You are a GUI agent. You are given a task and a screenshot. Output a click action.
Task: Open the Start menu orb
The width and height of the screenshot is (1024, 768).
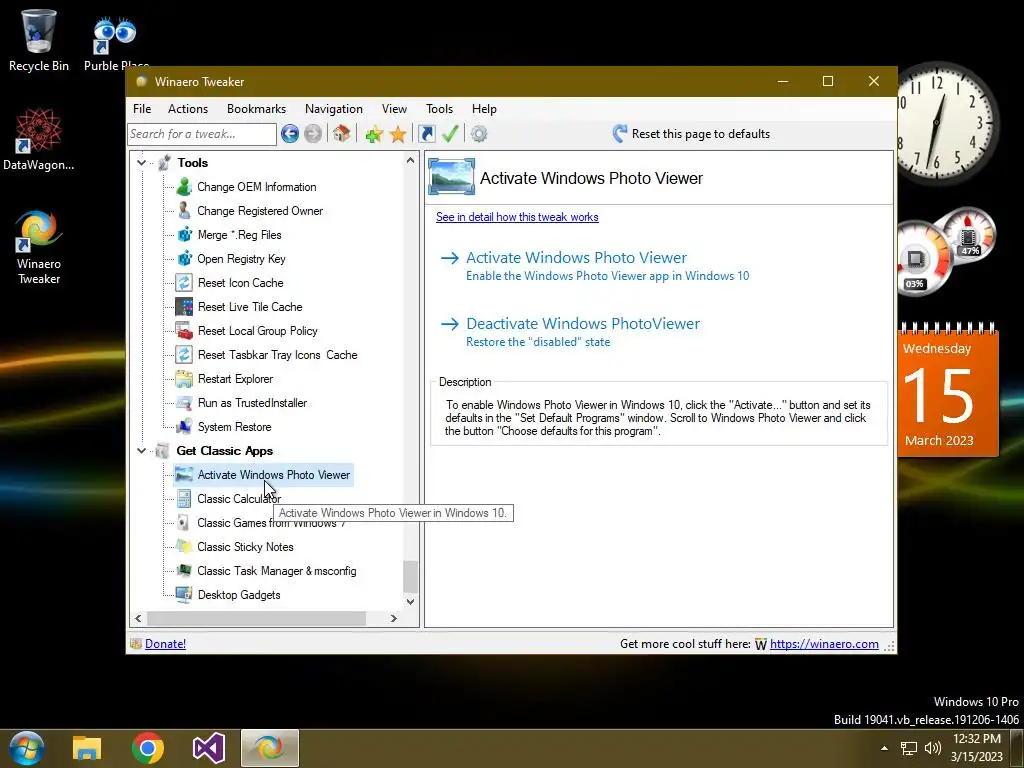pos(26,748)
